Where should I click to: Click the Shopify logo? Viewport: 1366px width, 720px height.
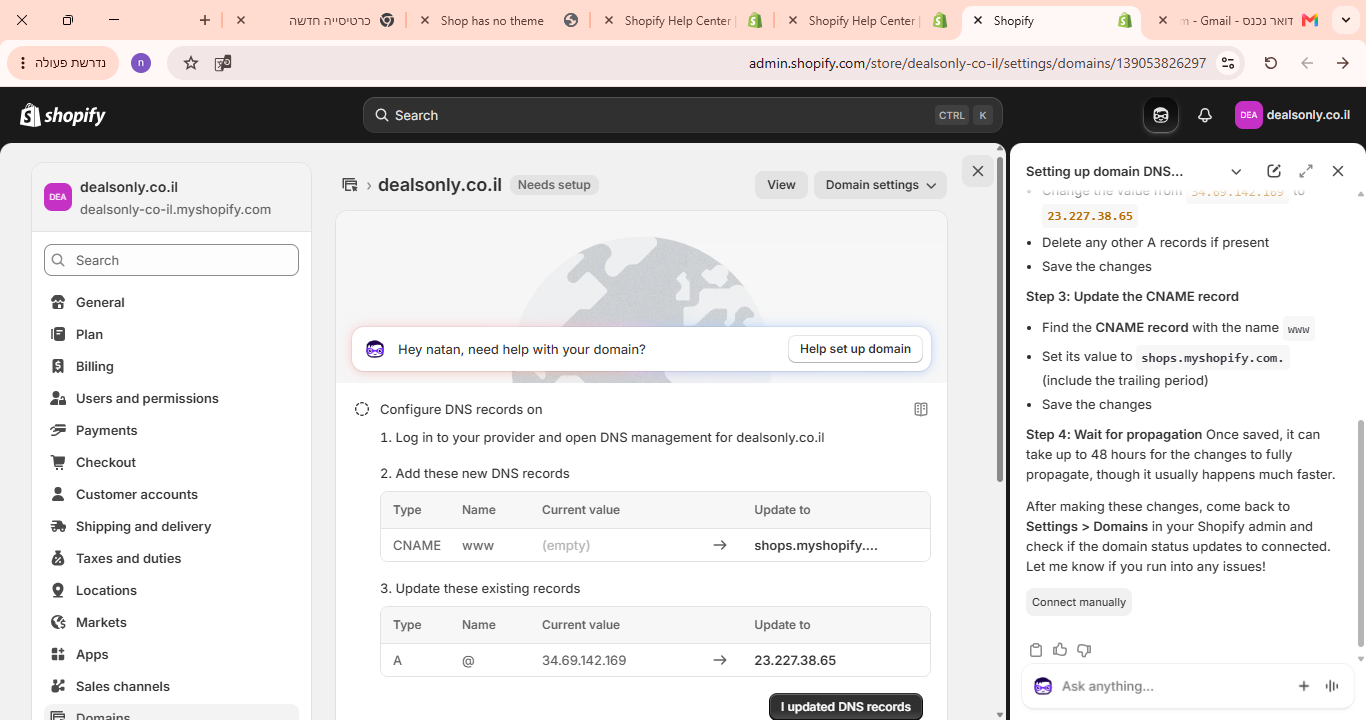(63, 115)
